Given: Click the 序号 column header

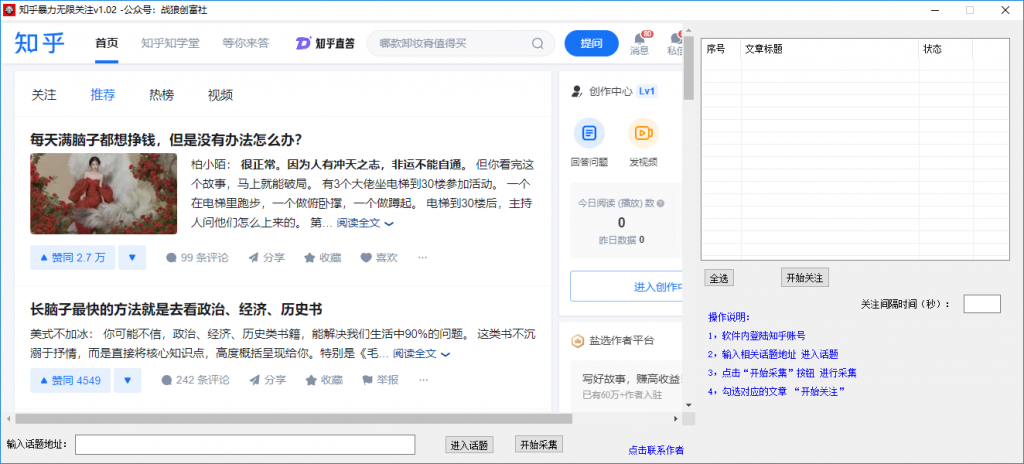Looking at the screenshot, I should 722,49.
